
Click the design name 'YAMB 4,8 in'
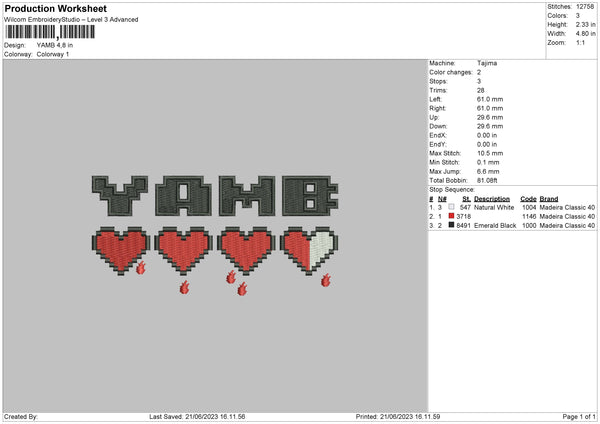point(55,45)
